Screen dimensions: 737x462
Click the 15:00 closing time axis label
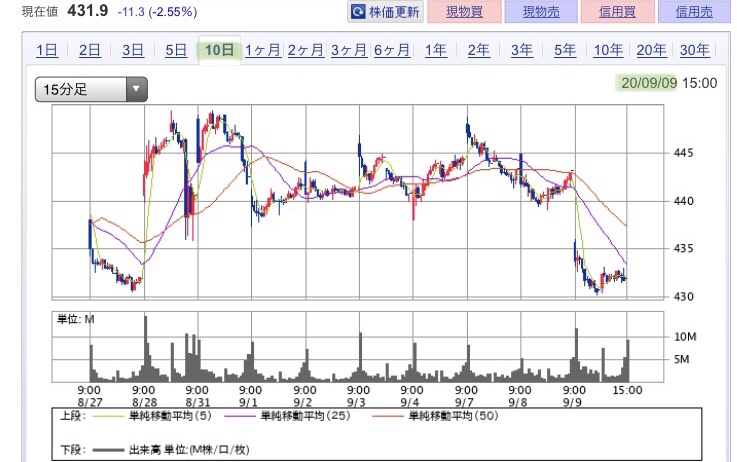(627, 390)
